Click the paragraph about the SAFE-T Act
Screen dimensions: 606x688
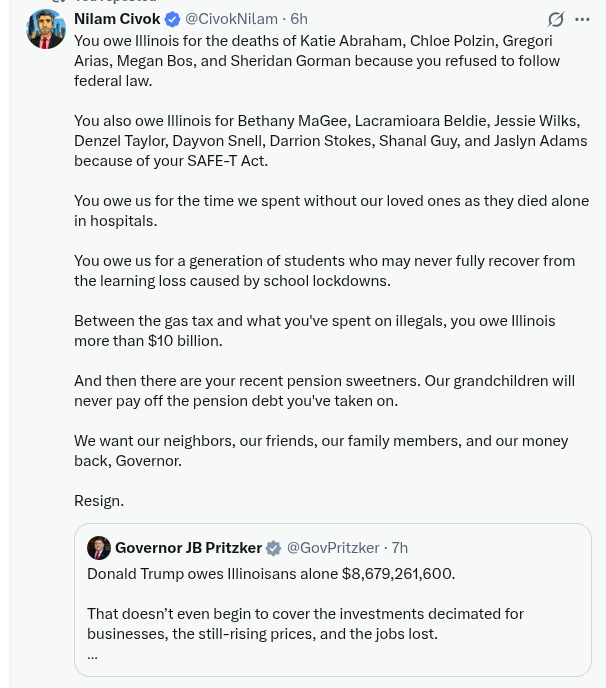(x=330, y=140)
